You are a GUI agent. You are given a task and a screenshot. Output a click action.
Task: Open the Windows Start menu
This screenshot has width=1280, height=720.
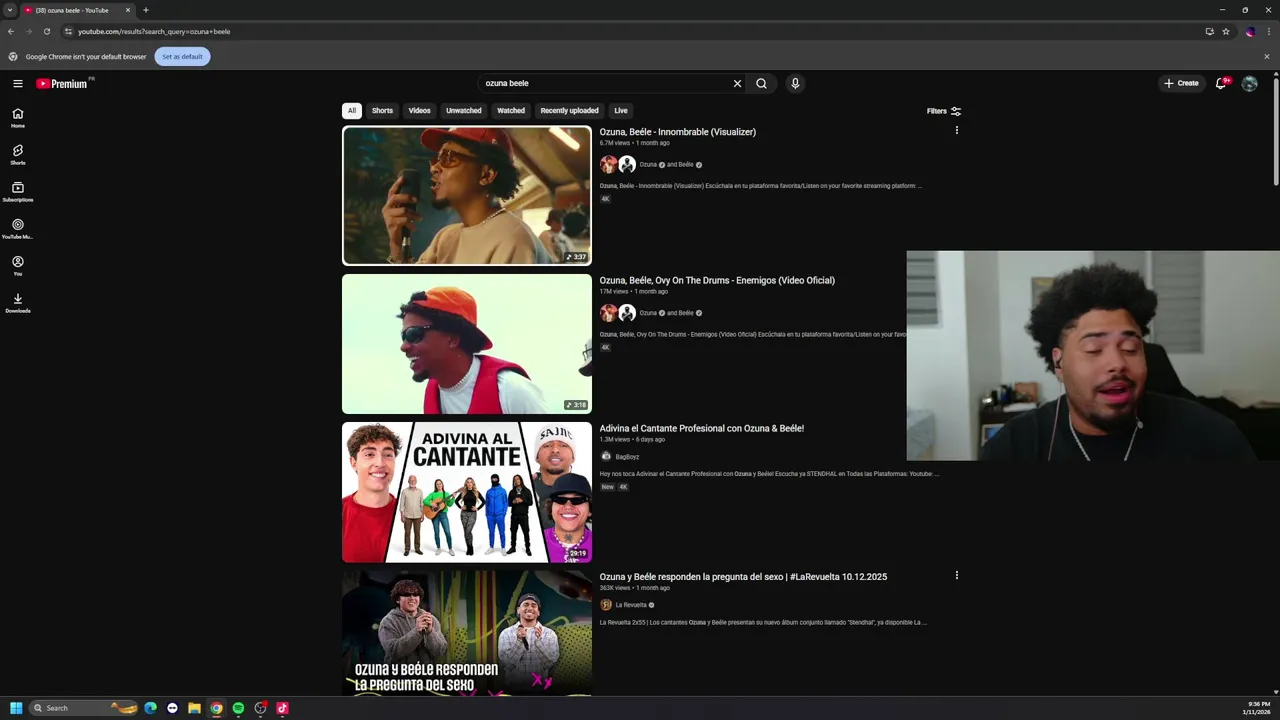[x=16, y=708]
